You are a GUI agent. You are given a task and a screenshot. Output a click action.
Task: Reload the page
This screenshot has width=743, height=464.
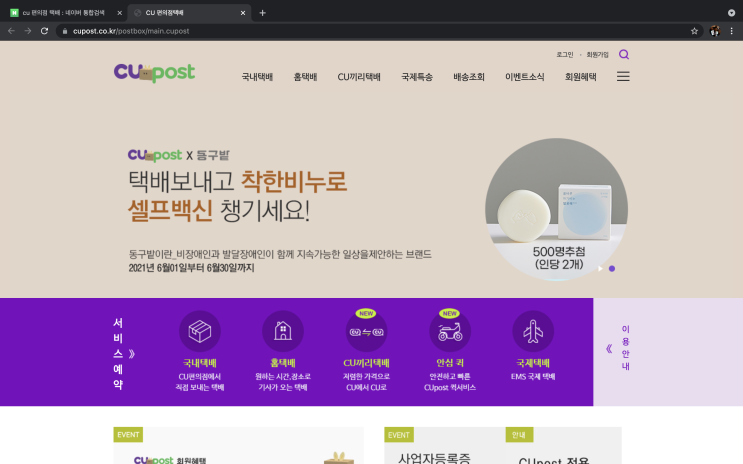(44, 31)
